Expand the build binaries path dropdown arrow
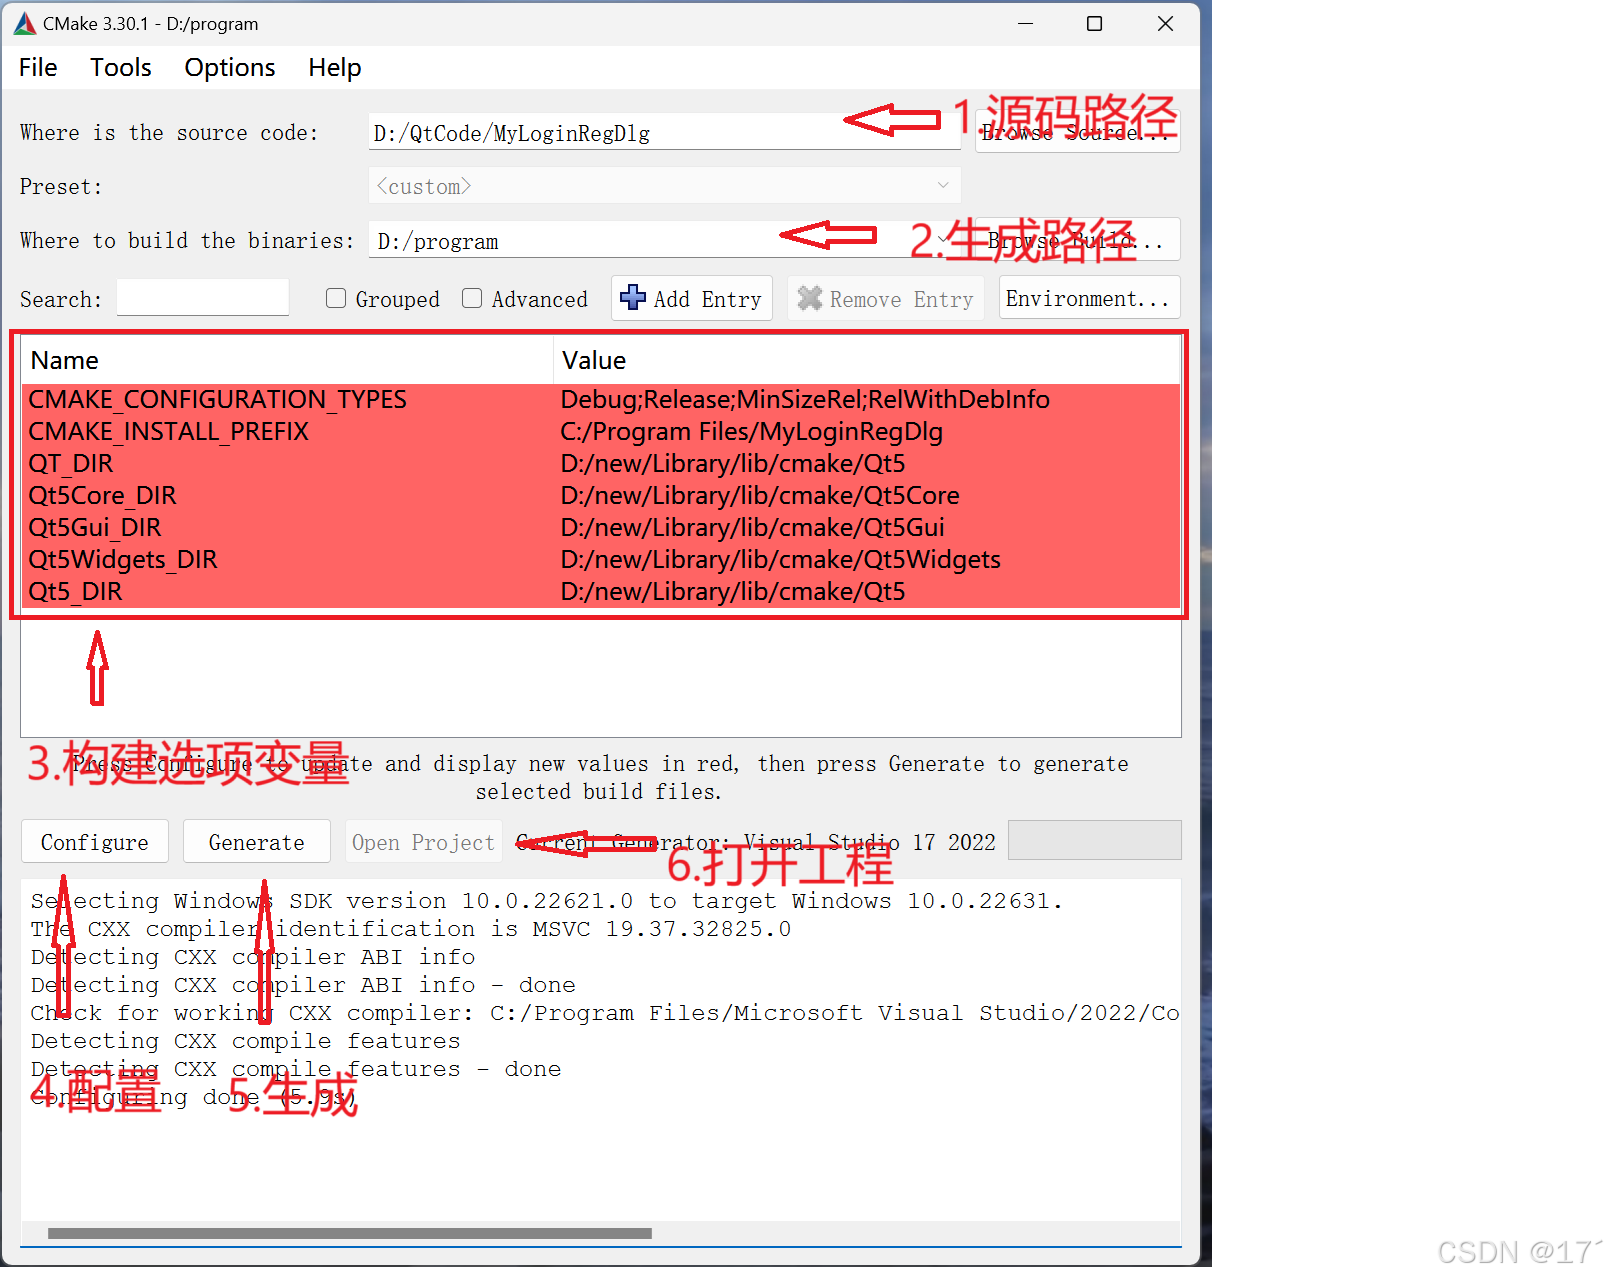The height and width of the screenshot is (1280, 1608). [x=943, y=240]
